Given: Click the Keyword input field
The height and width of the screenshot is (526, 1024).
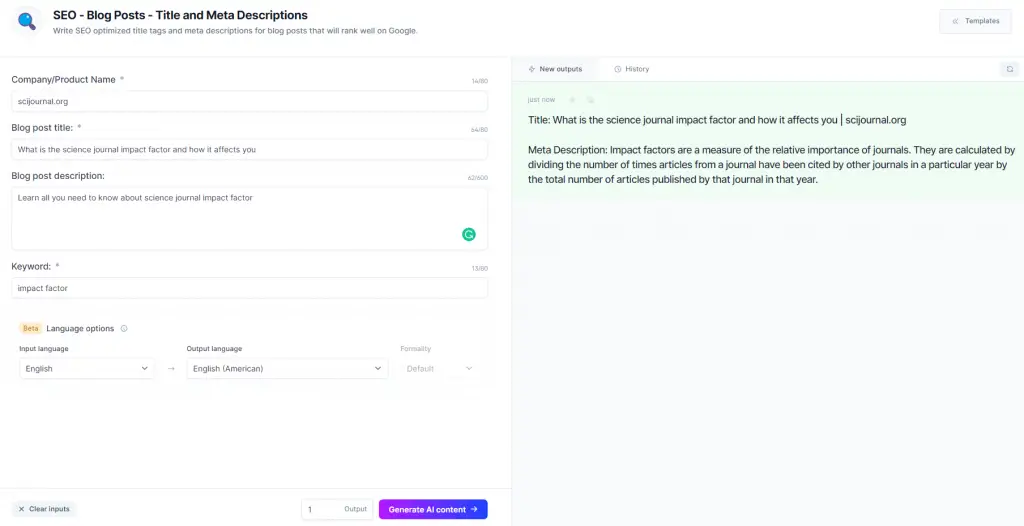Looking at the screenshot, I should coord(249,288).
